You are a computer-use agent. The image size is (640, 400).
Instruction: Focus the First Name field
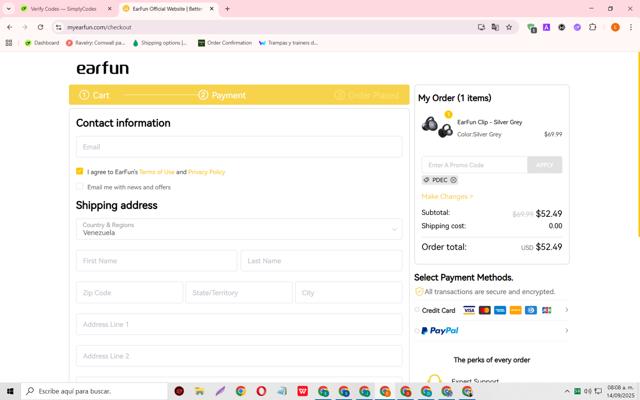pyautogui.click(x=156, y=261)
